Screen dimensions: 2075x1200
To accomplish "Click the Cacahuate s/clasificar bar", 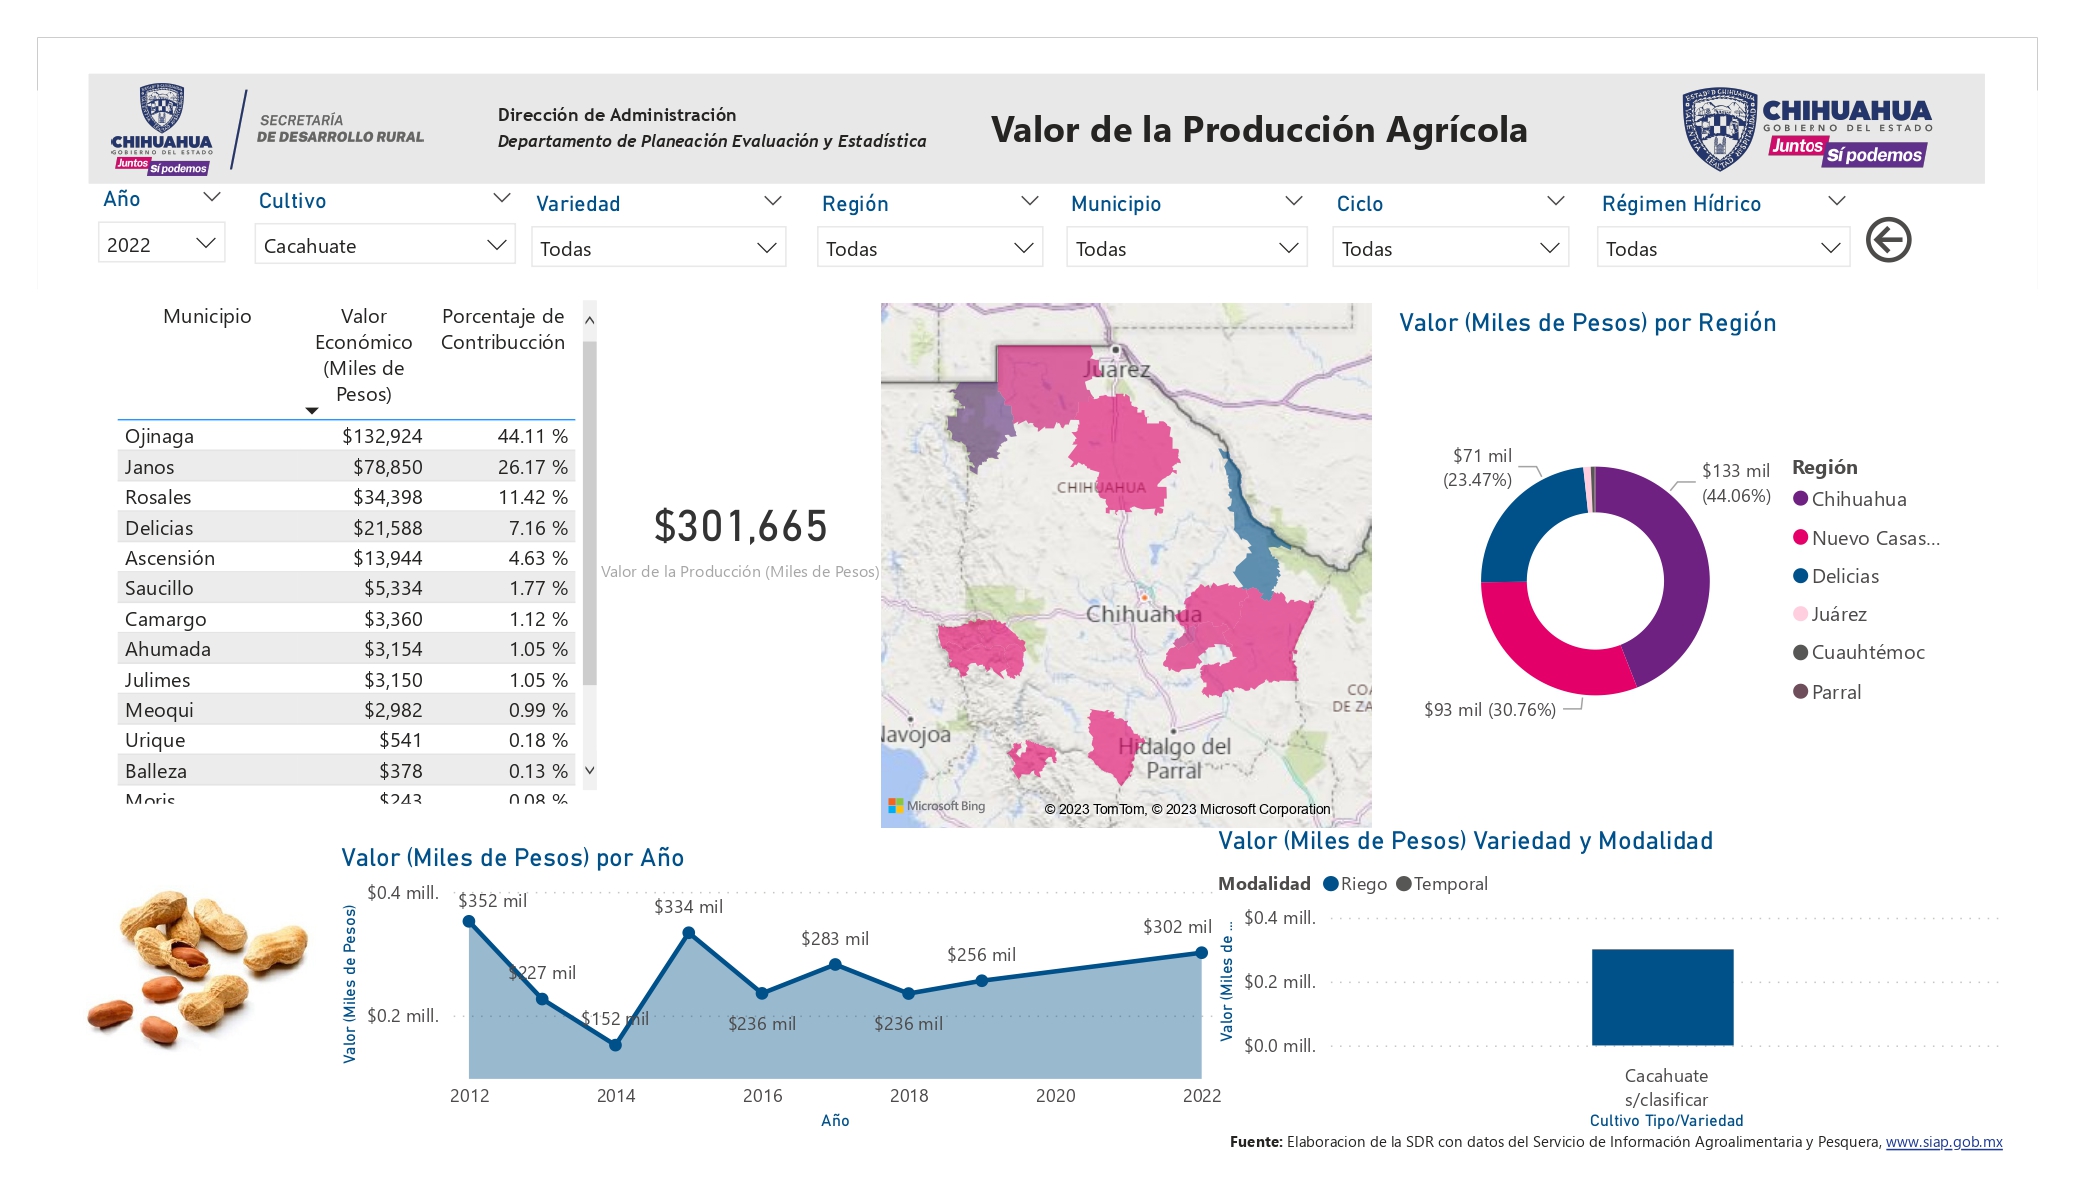I will (1662, 997).
